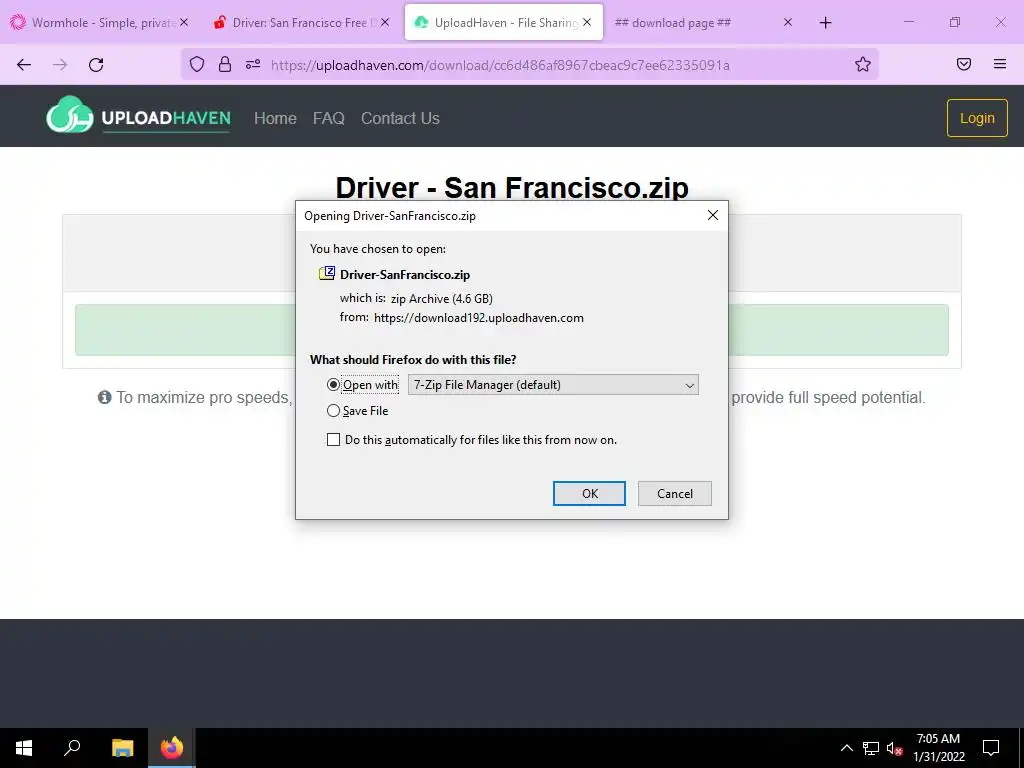1024x768 pixels.
Task: Expand the 7-Zip File Manager dropdown
Action: 553,385
